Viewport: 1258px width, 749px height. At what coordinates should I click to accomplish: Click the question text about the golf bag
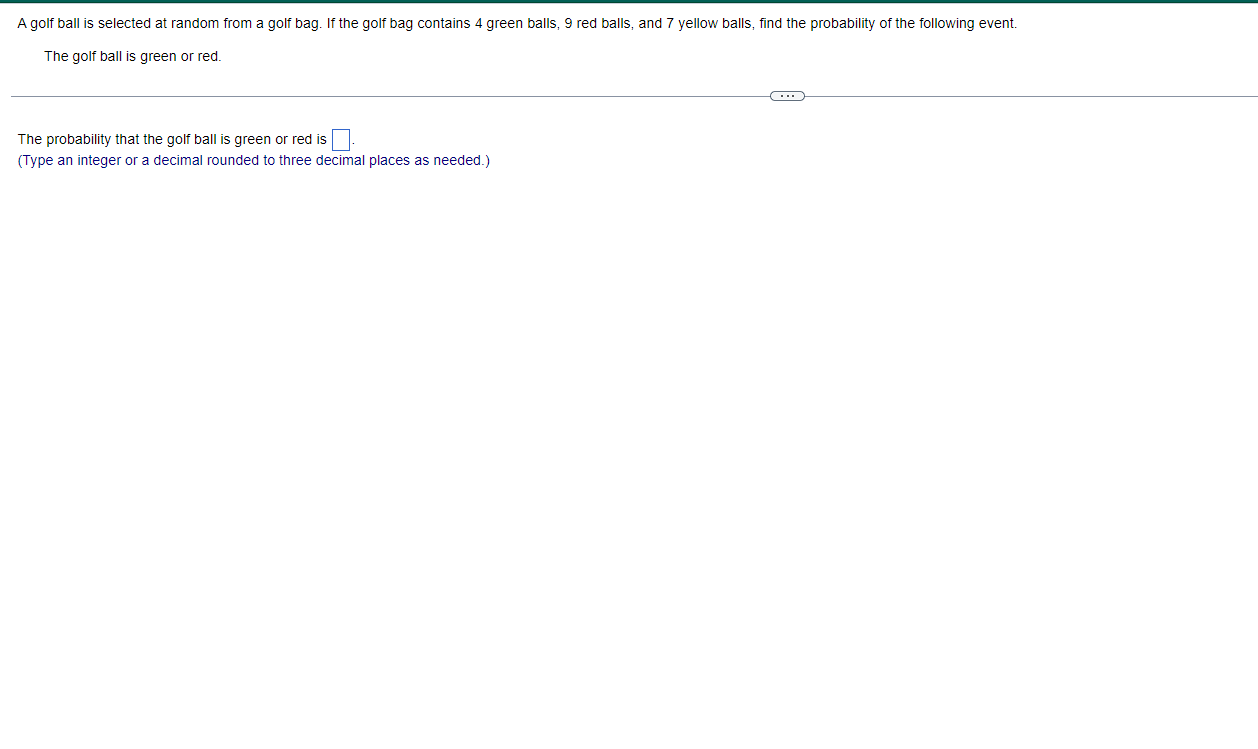pyautogui.click(x=517, y=23)
